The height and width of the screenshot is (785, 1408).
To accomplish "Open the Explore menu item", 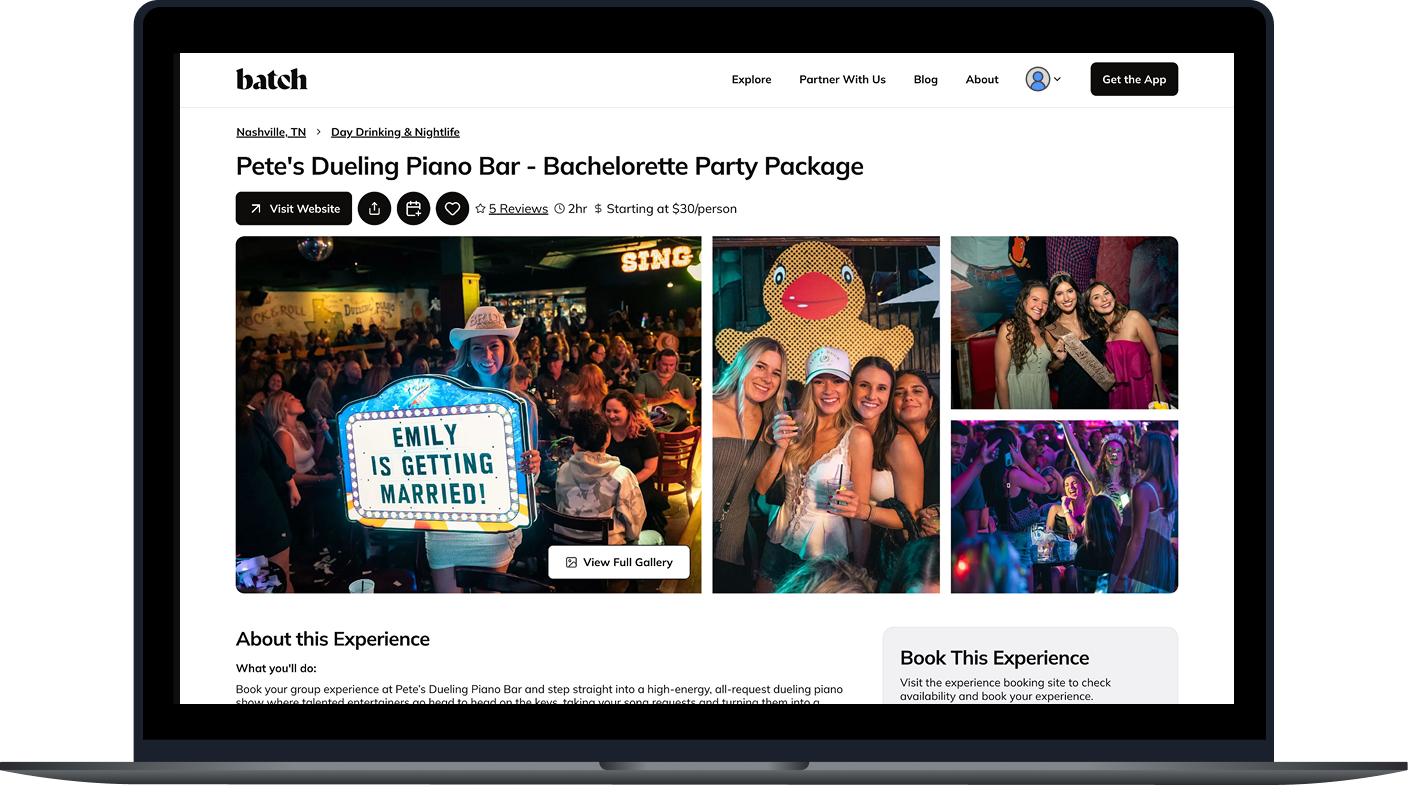I will click(x=751, y=79).
